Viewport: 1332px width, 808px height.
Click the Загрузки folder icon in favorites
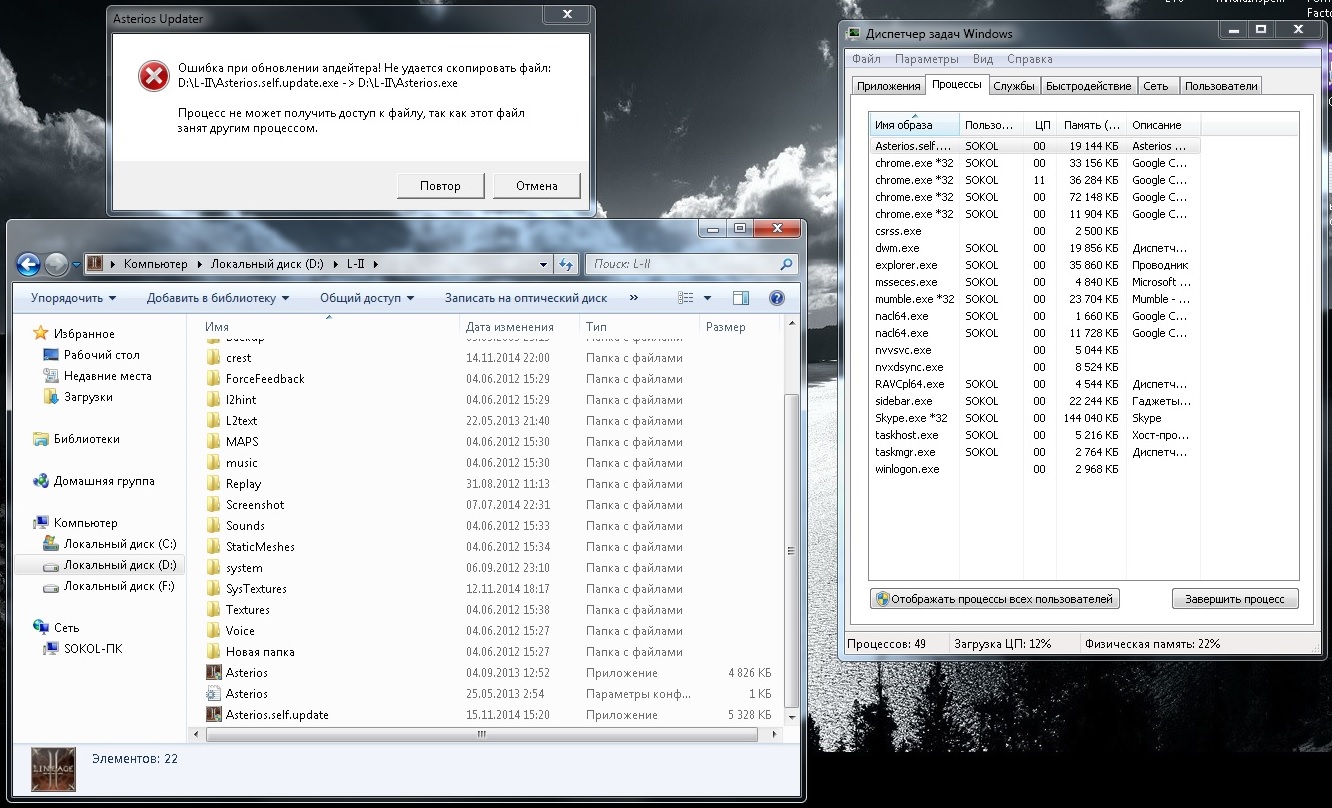(x=51, y=396)
